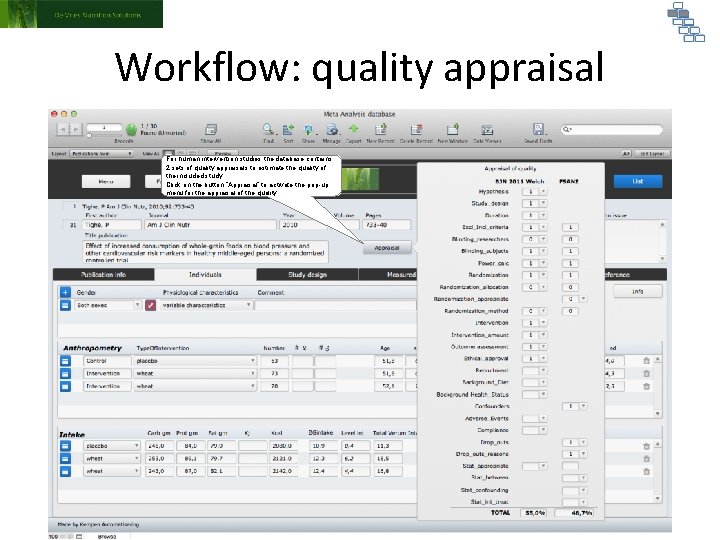Click the green found-set pie icon
The width and height of the screenshot is (720, 540).
point(131,129)
